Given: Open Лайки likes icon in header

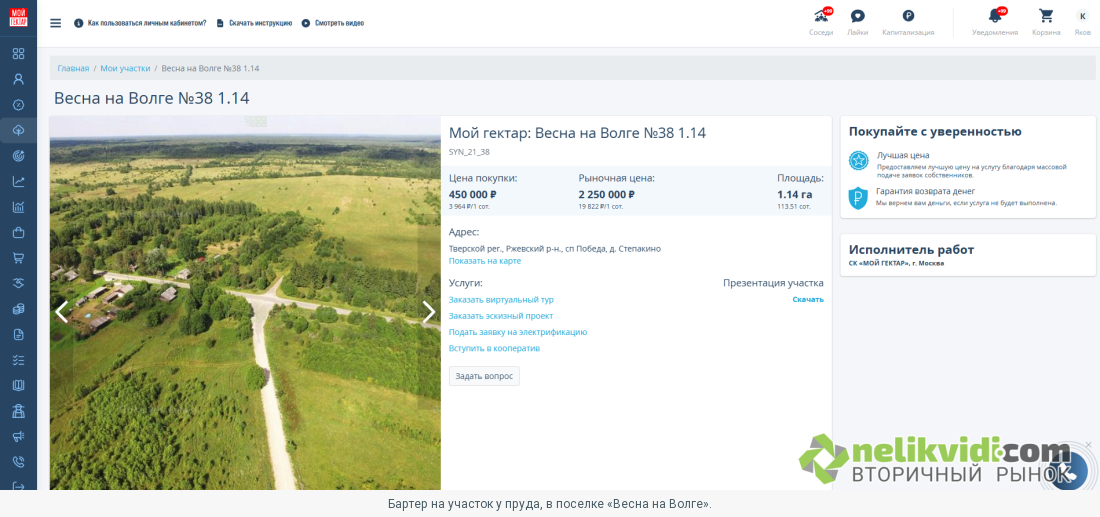Looking at the screenshot, I should 857,22.
